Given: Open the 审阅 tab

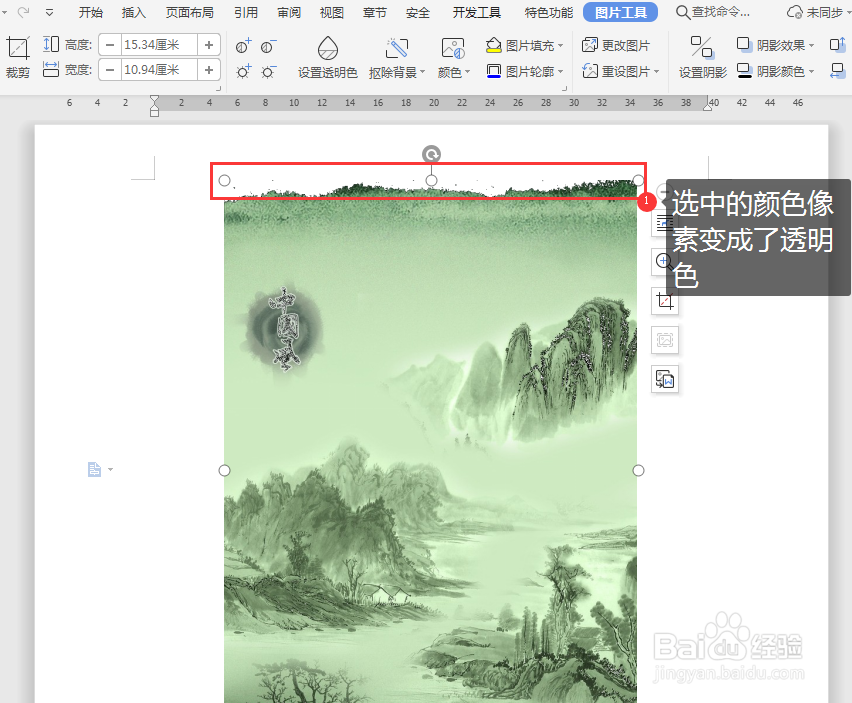Looking at the screenshot, I should tap(289, 12).
